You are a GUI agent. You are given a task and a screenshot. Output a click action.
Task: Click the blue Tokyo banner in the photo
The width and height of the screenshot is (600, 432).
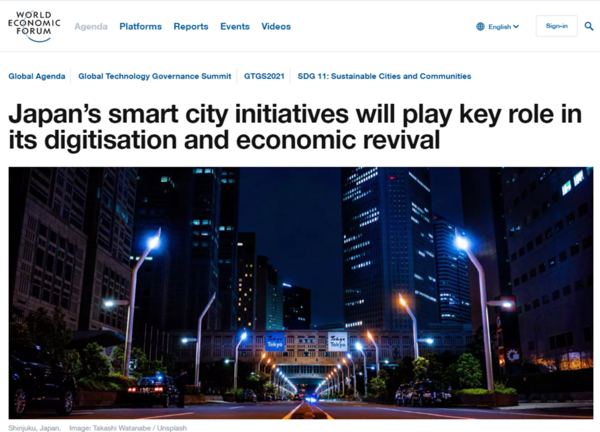275,341
